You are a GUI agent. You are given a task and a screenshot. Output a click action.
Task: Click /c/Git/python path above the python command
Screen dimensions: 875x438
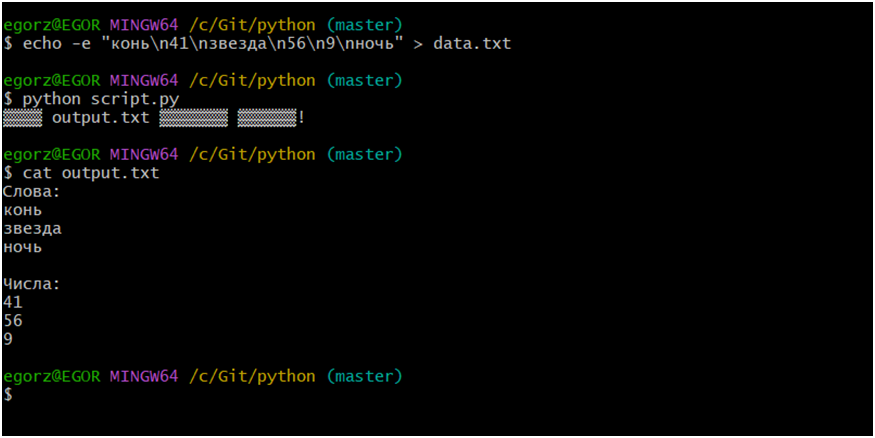tap(252, 80)
